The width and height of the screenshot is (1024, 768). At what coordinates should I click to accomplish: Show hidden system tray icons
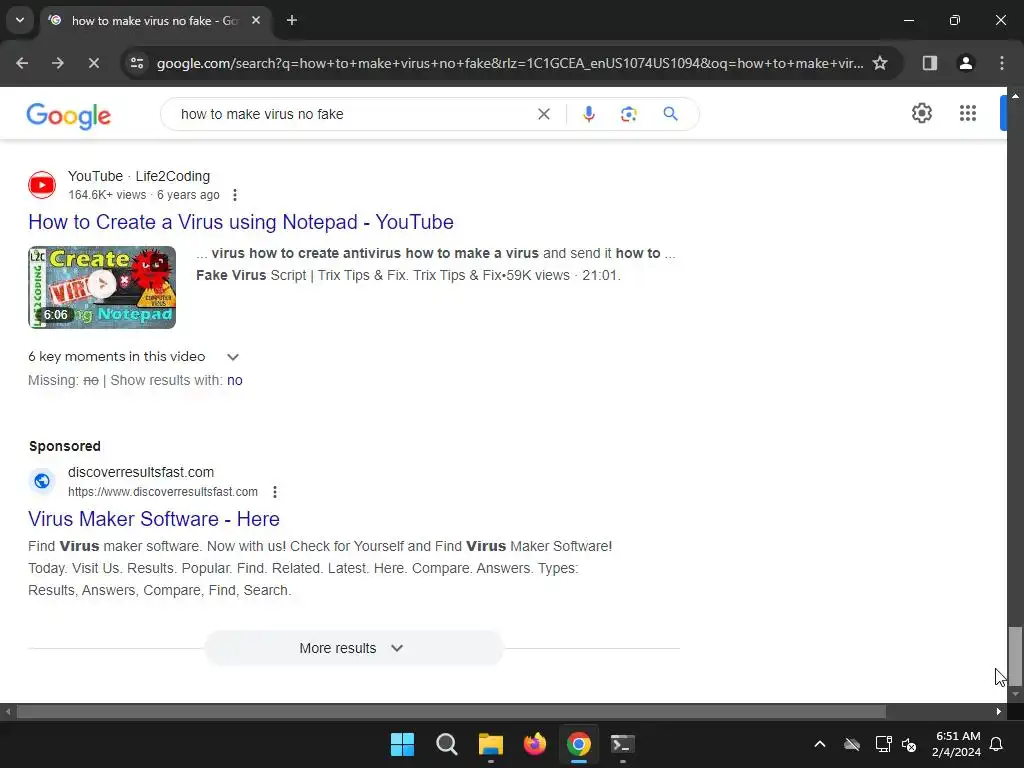820,744
